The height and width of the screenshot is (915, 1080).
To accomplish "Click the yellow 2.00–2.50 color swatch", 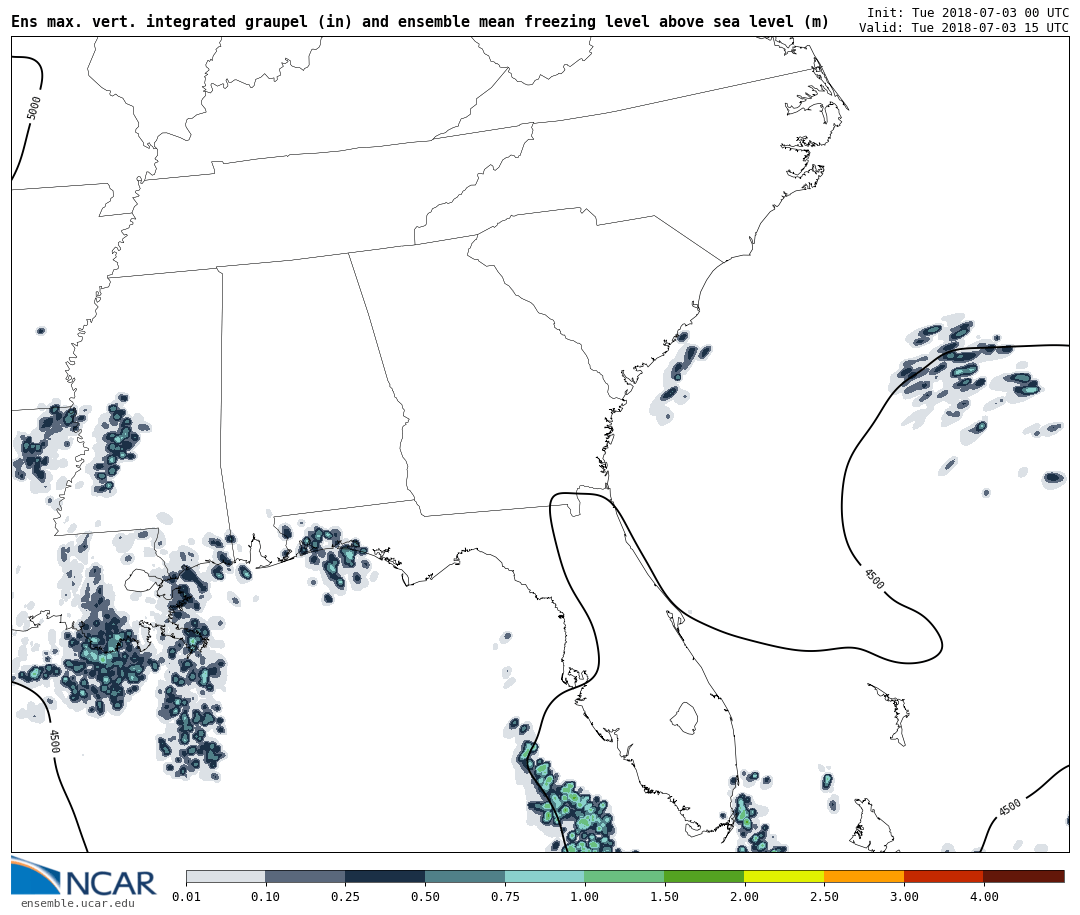I will pyautogui.click(x=784, y=876).
